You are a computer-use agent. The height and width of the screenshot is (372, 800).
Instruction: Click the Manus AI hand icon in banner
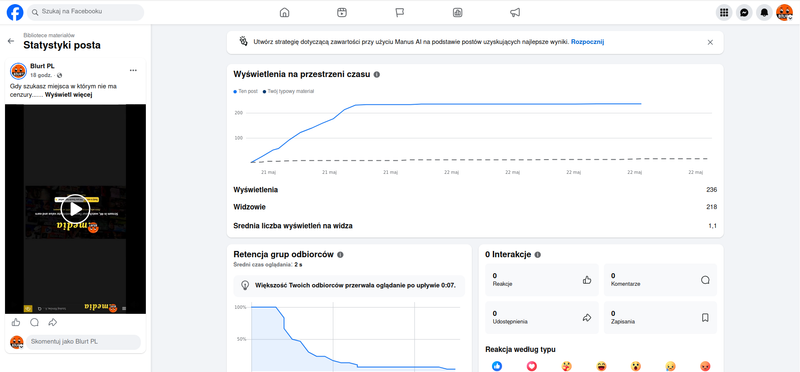click(x=243, y=42)
